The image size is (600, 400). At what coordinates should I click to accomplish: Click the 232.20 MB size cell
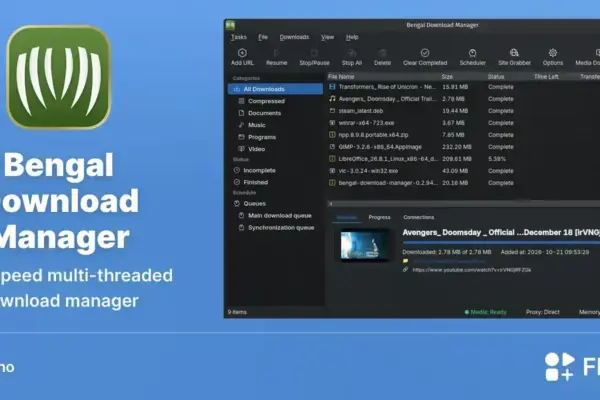click(x=457, y=147)
